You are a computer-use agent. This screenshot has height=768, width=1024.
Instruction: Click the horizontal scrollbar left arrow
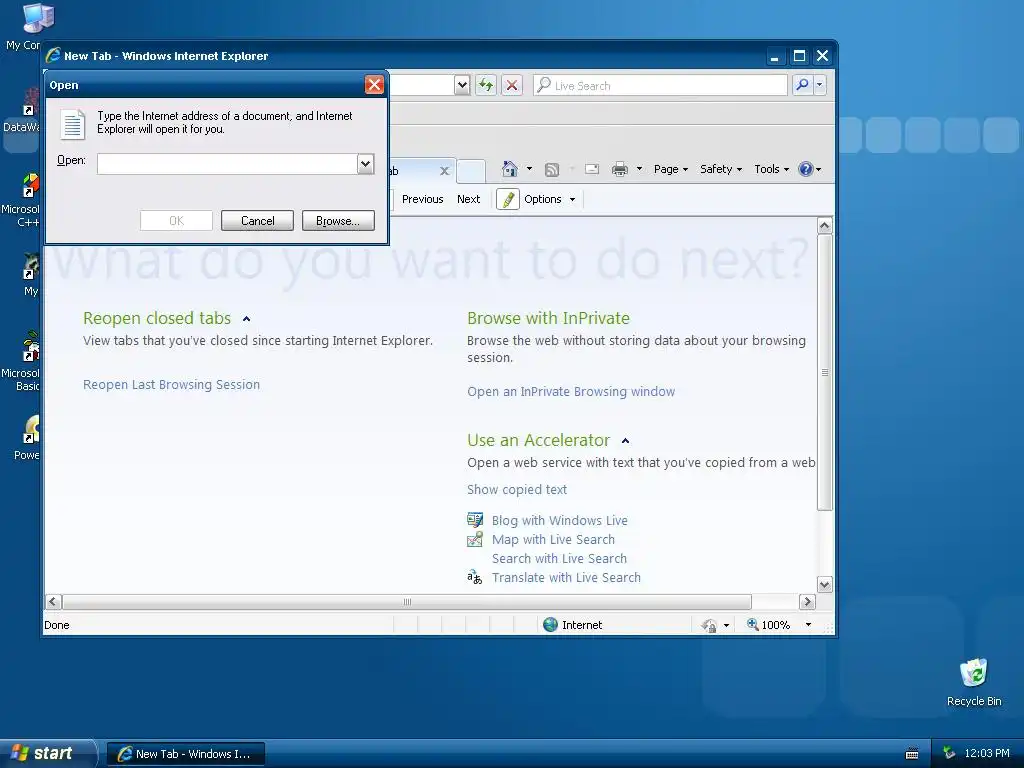pyautogui.click(x=54, y=602)
